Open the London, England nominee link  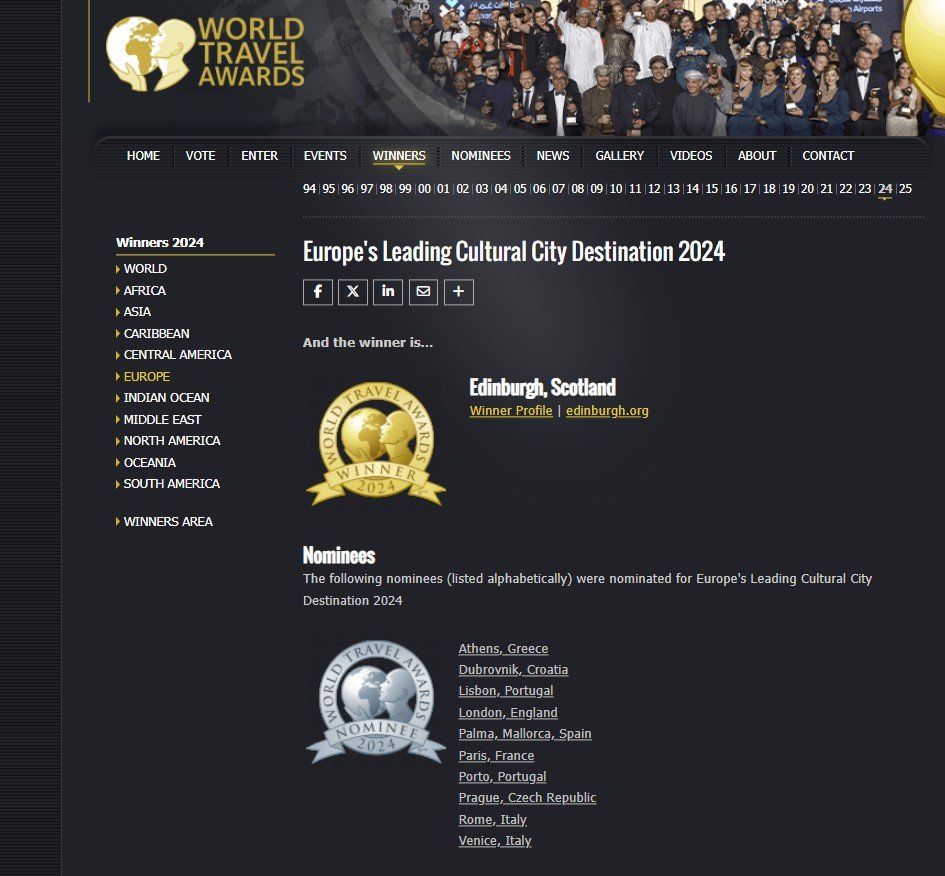(x=508, y=712)
